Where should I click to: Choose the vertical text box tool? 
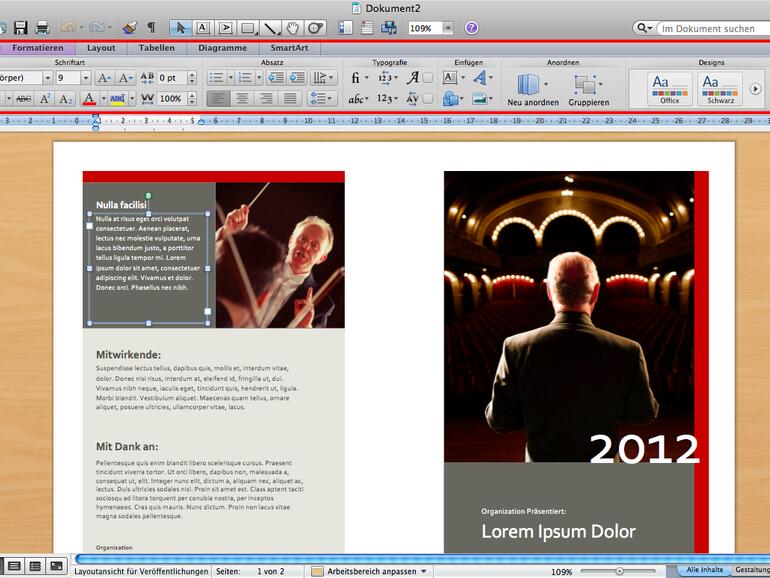click(x=225, y=28)
